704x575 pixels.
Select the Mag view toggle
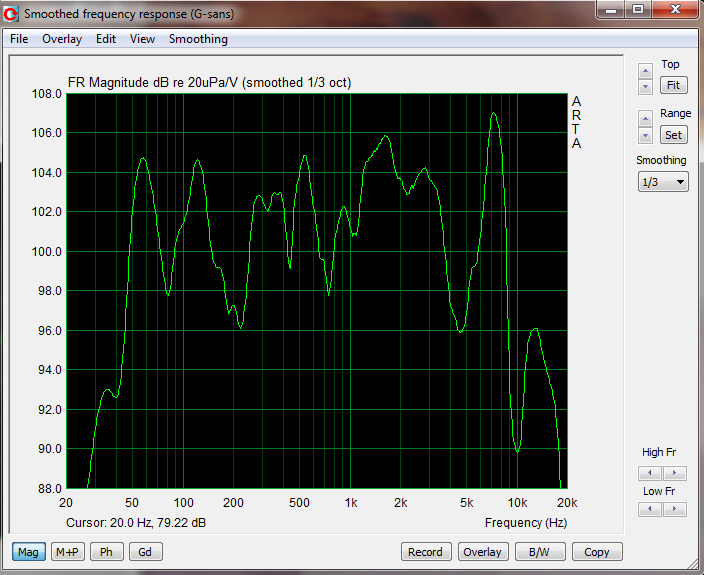28,552
